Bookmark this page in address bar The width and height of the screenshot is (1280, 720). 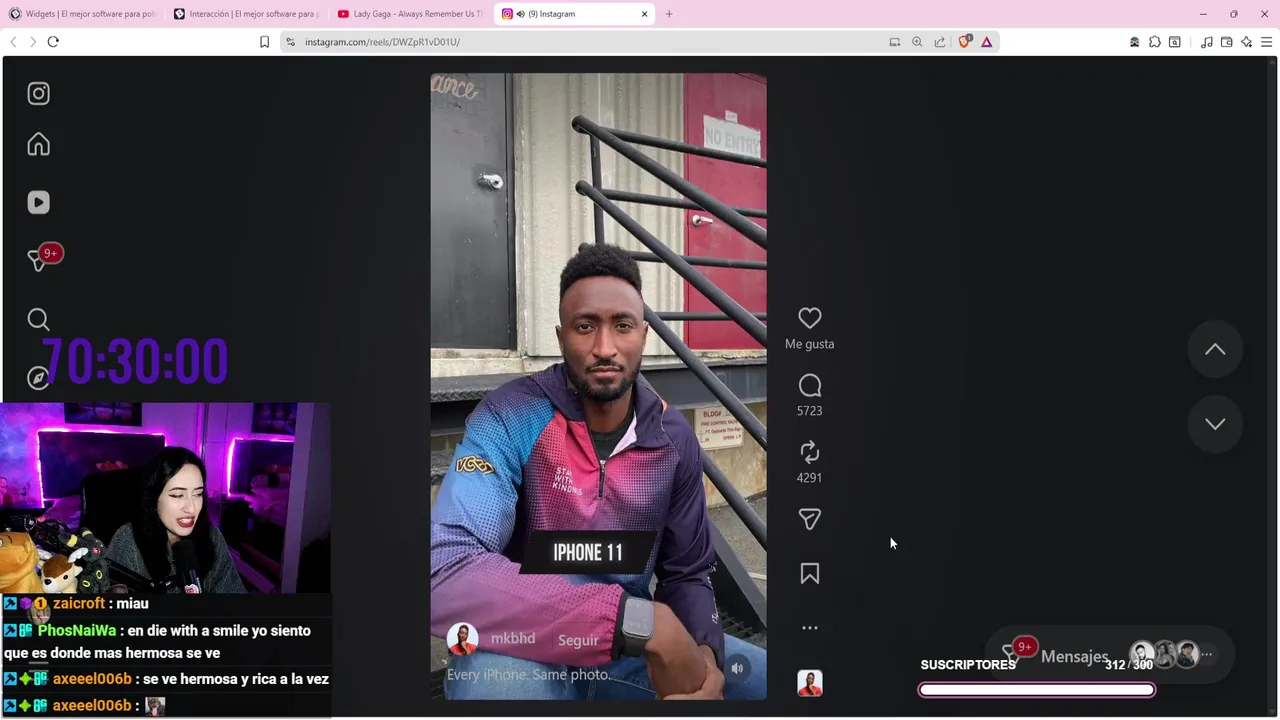264,42
